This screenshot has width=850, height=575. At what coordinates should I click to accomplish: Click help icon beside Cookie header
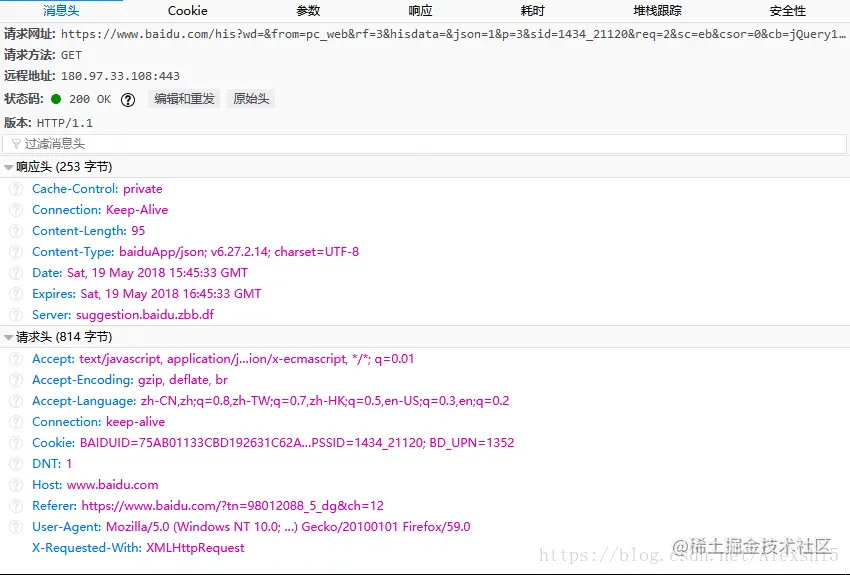pos(16,443)
